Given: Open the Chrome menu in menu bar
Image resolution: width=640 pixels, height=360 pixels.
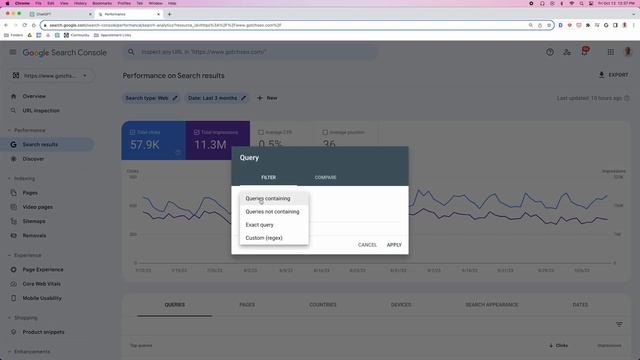Looking at the screenshot, I should (x=22, y=3).
